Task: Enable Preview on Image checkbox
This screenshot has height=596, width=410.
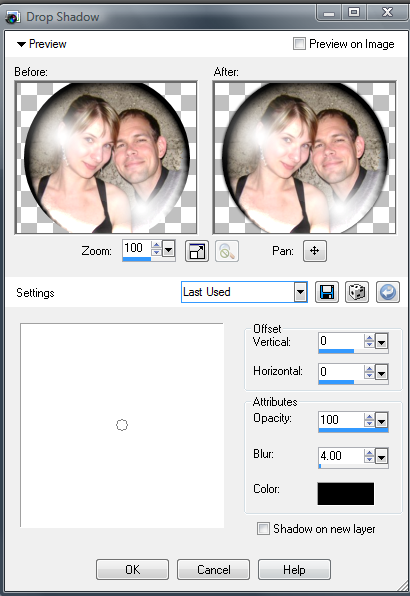Action: tap(299, 44)
